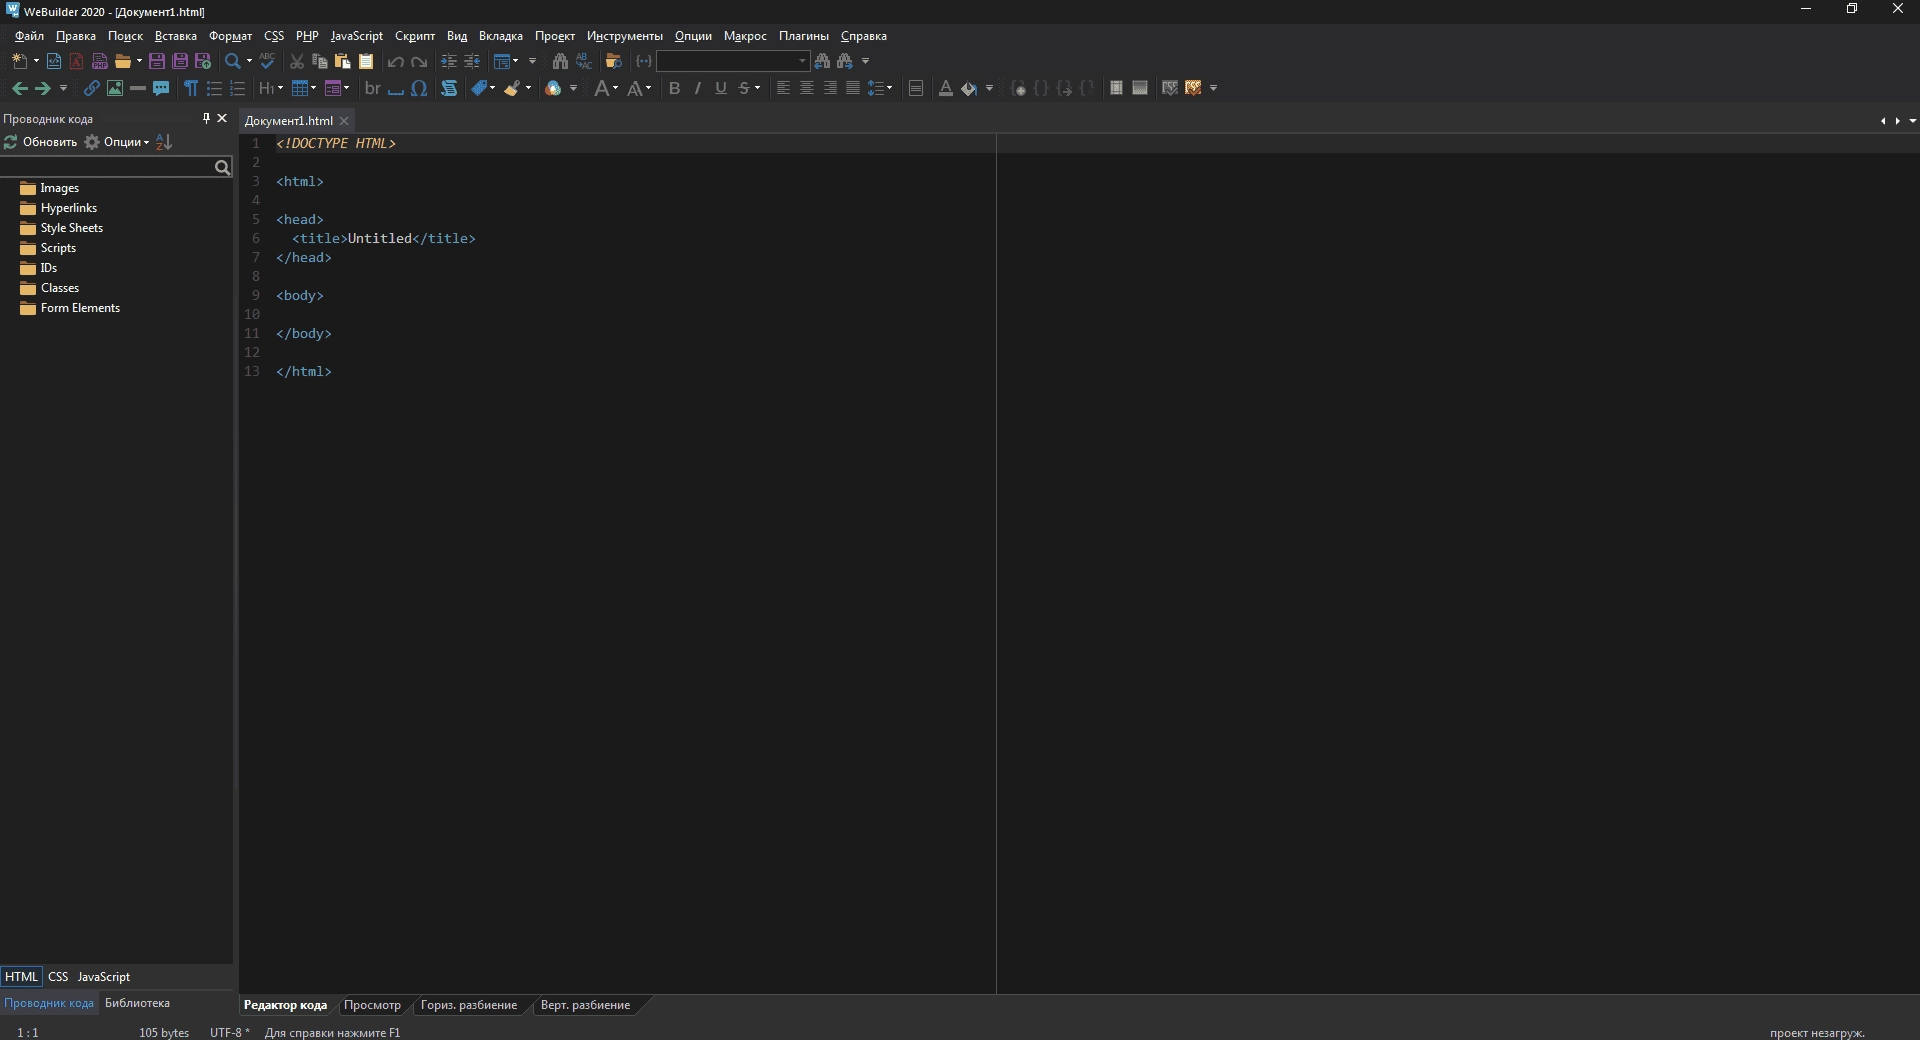Toggle underline formatting
The image size is (1920, 1040).
[721, 88]
